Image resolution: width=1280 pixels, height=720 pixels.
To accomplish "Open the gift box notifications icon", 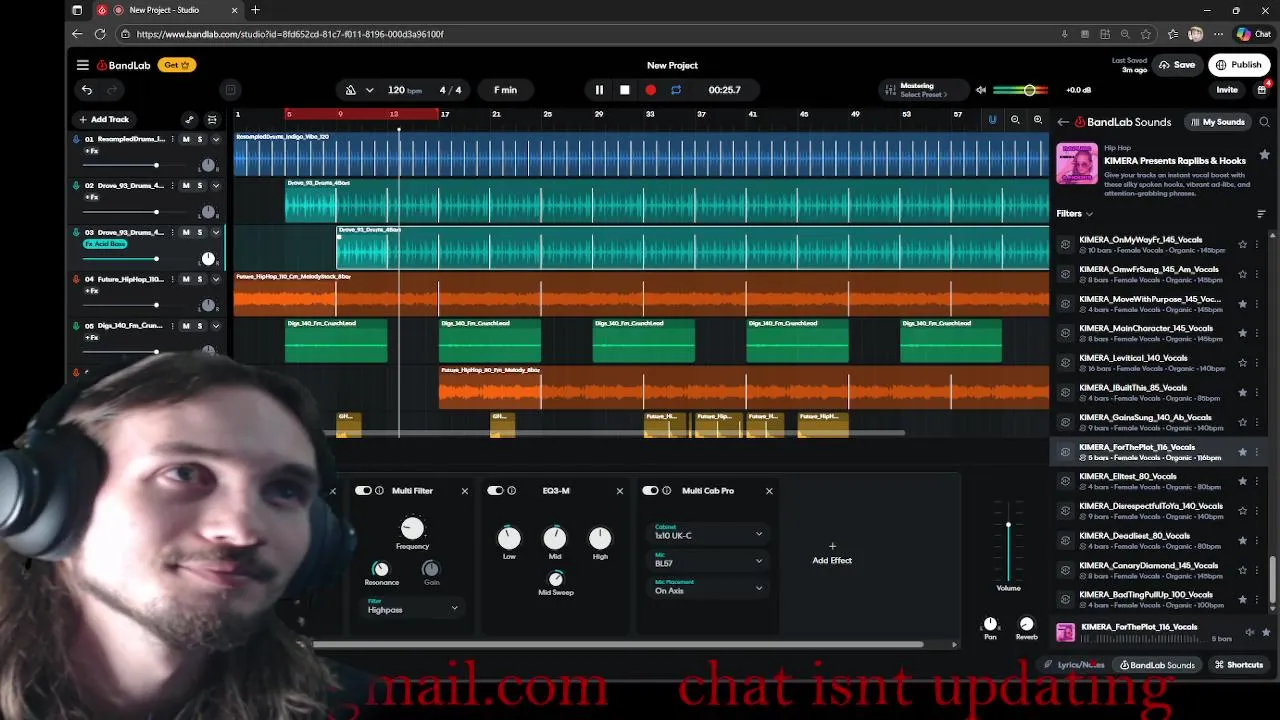I will (x=1262, y=90).
